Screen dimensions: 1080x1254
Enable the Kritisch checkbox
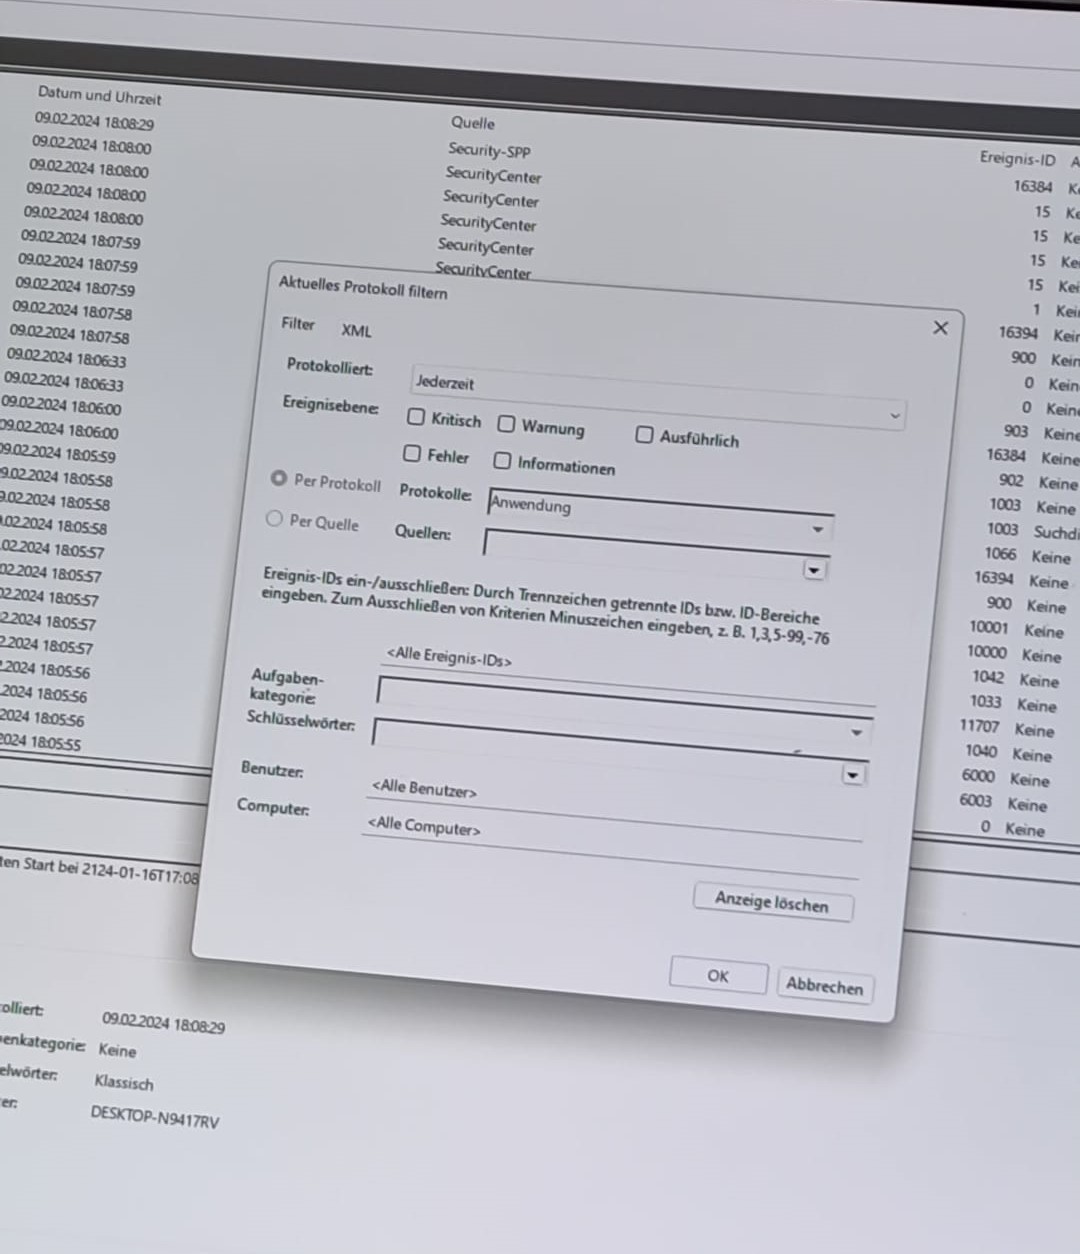pyautogui.click(x=416, y=417)
